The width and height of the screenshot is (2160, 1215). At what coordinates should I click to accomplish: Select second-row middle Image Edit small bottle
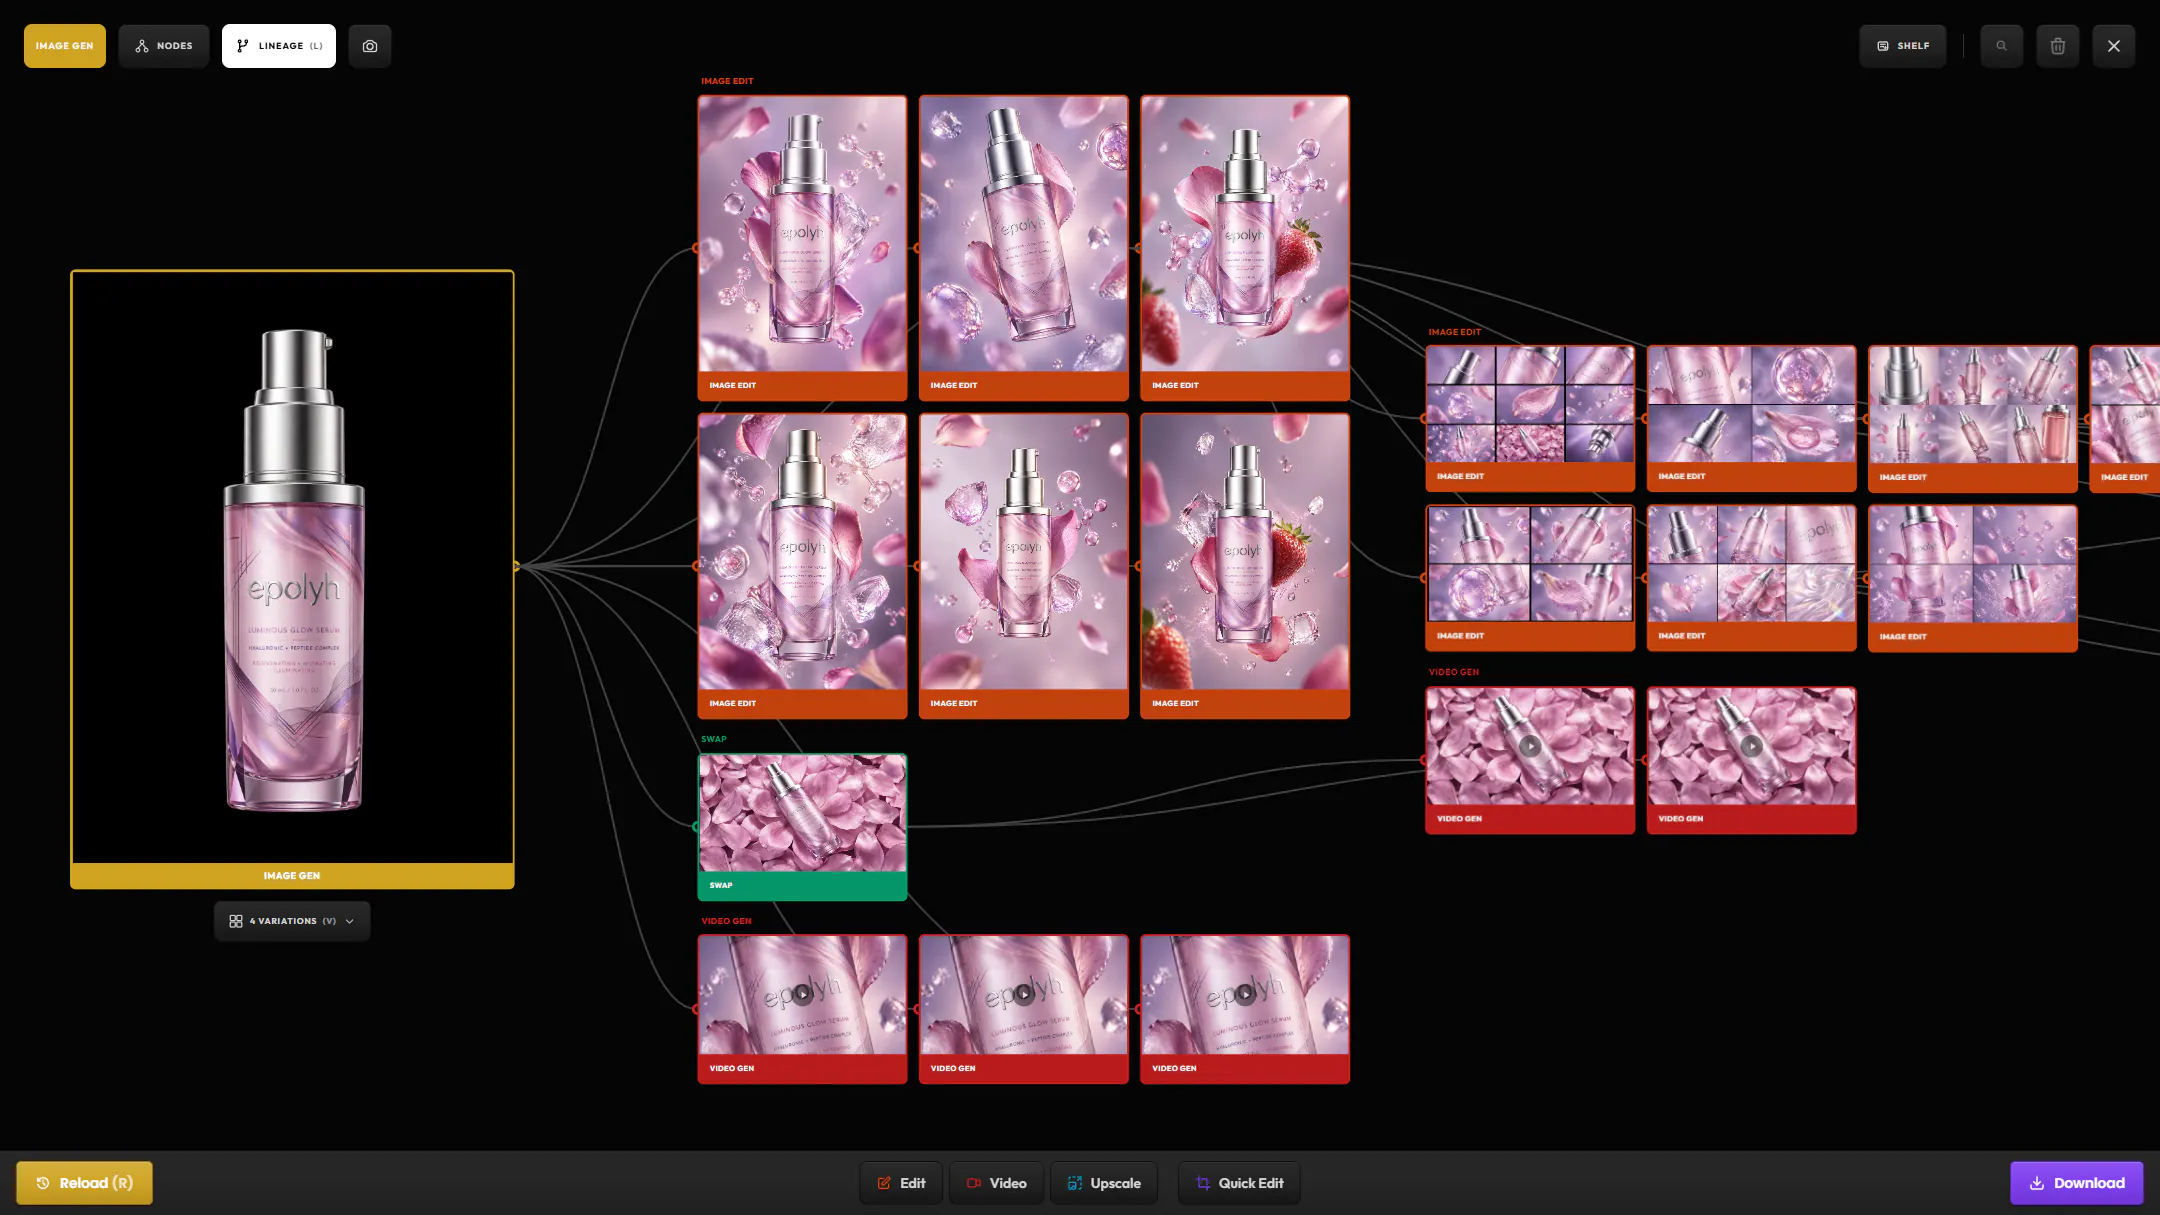(1023, 565)
